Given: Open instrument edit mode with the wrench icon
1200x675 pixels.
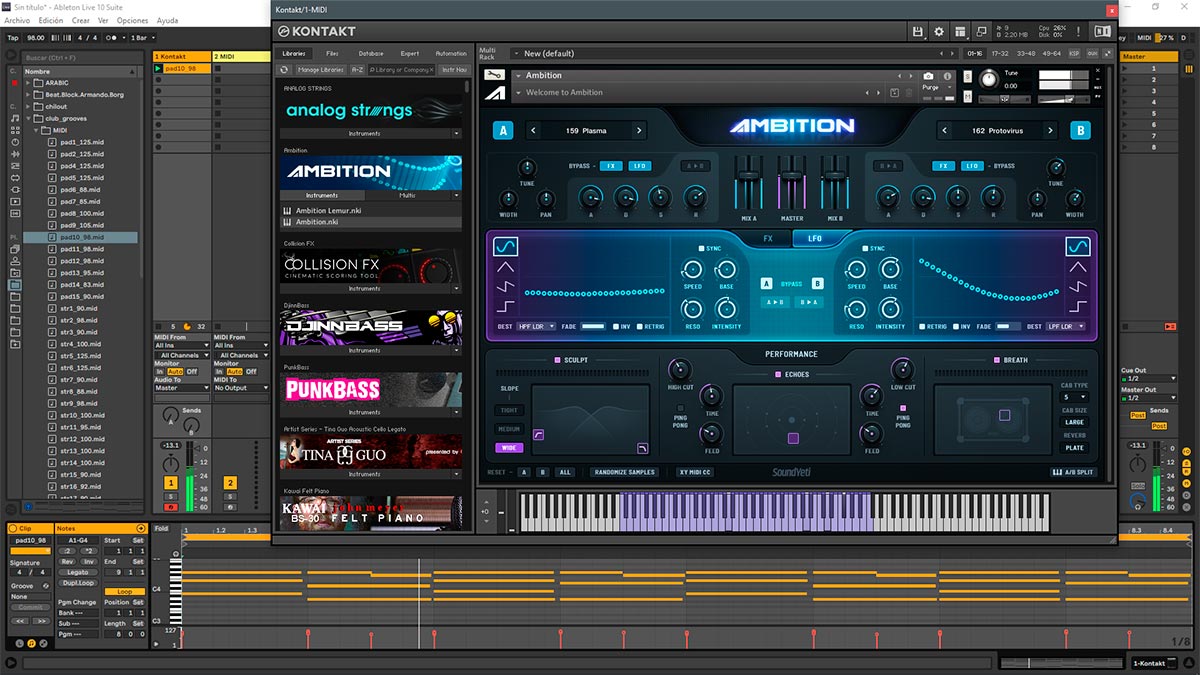Looking at the screenshot, I should (493, 75).
